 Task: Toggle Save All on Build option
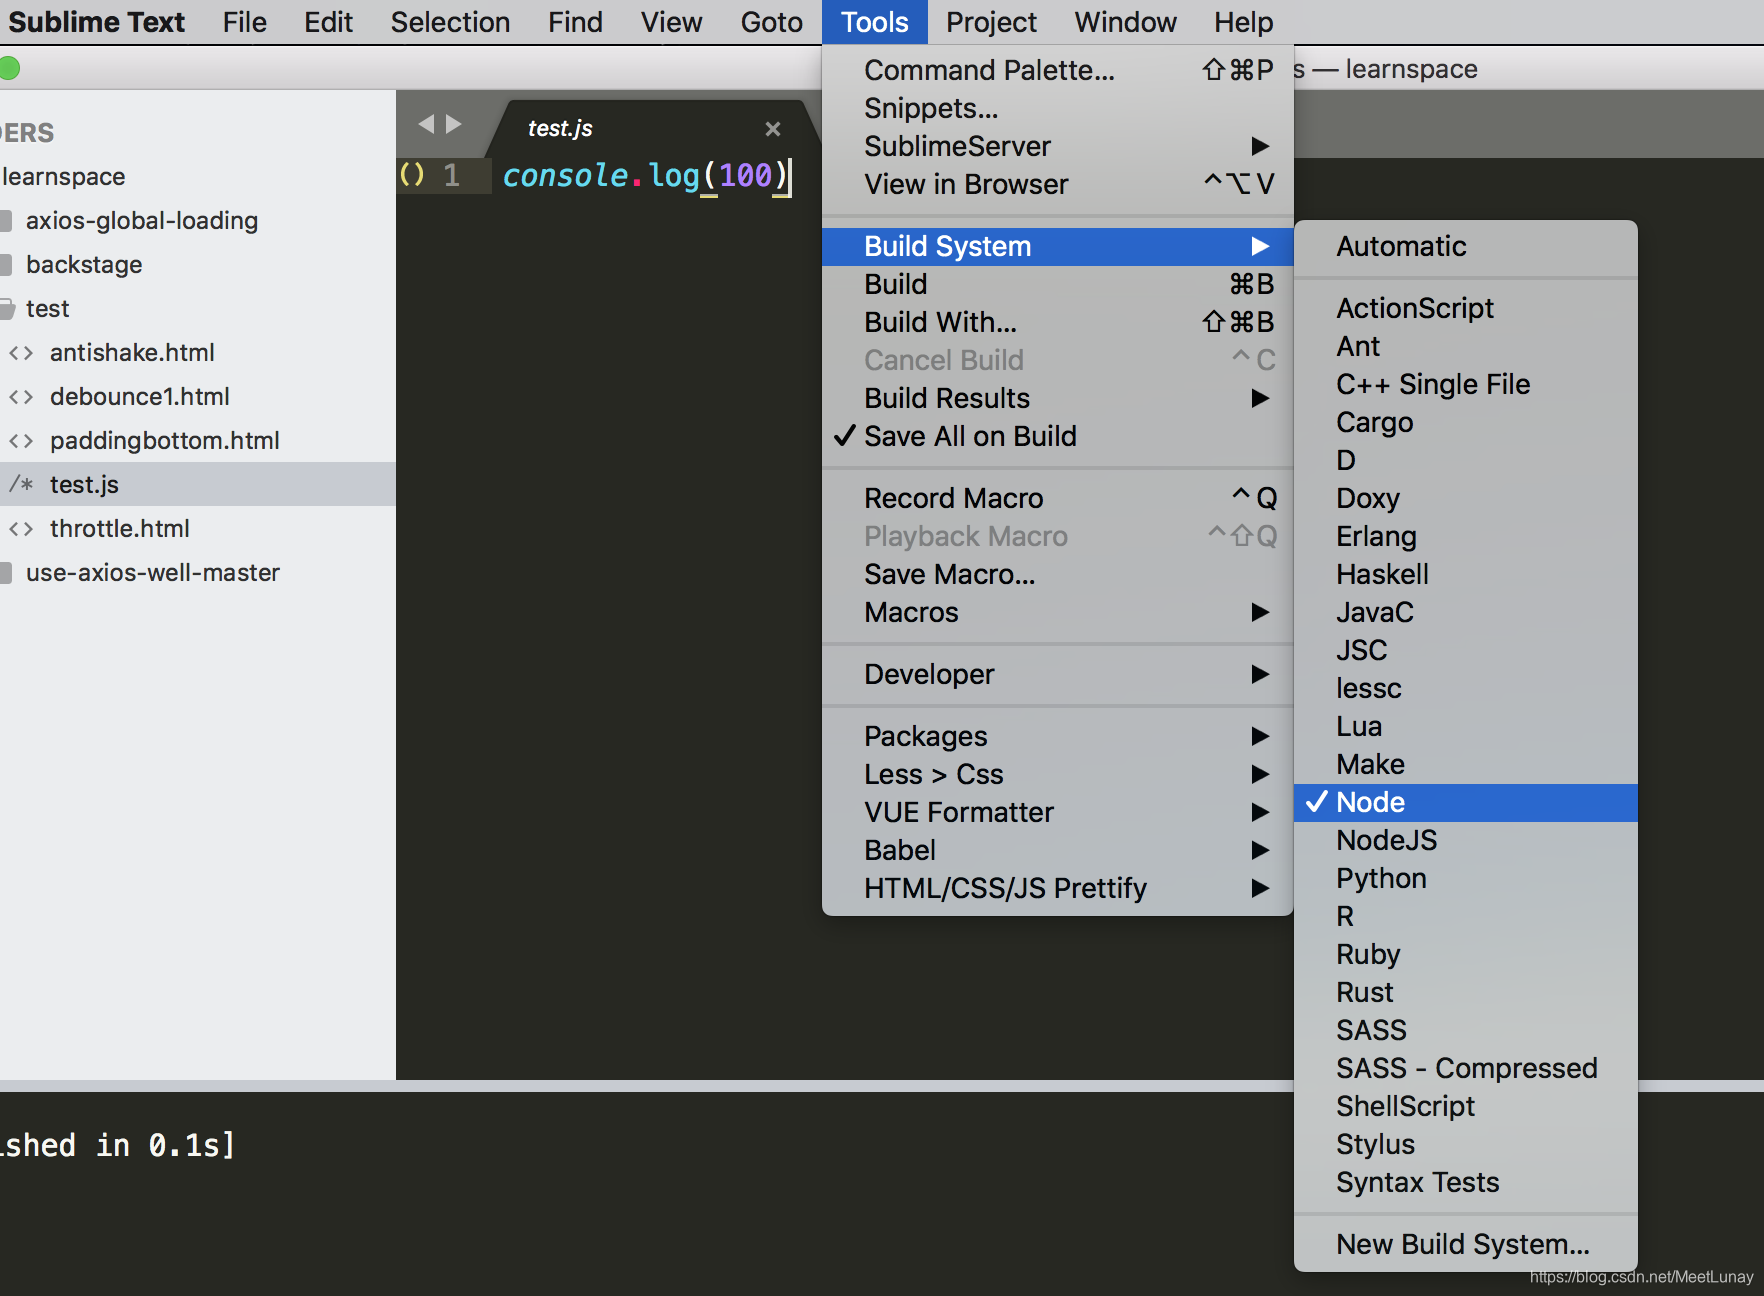pos(1058,437)
